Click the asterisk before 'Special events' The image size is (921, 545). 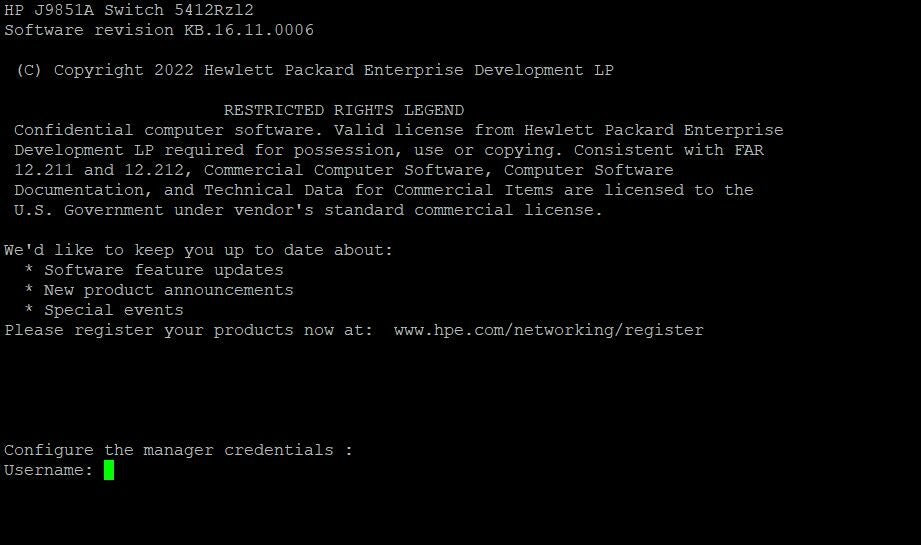coord(29,309)
